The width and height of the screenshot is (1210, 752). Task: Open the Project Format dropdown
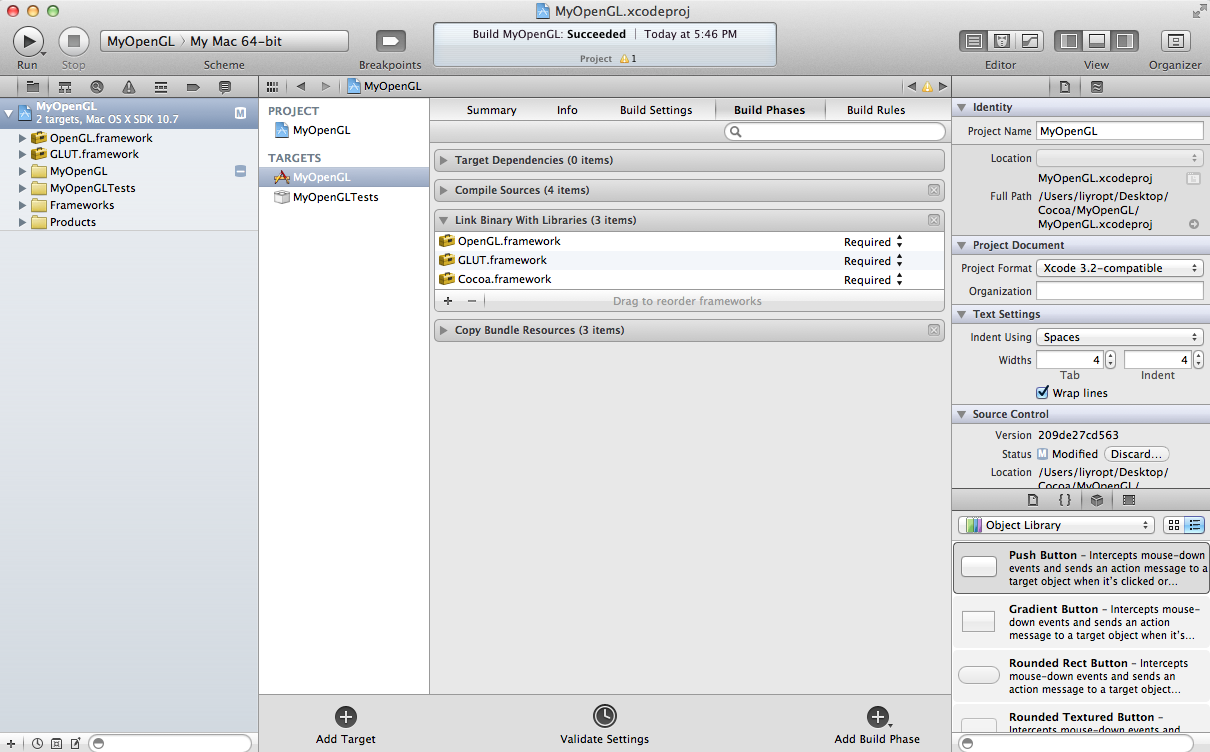(1119, 268)
